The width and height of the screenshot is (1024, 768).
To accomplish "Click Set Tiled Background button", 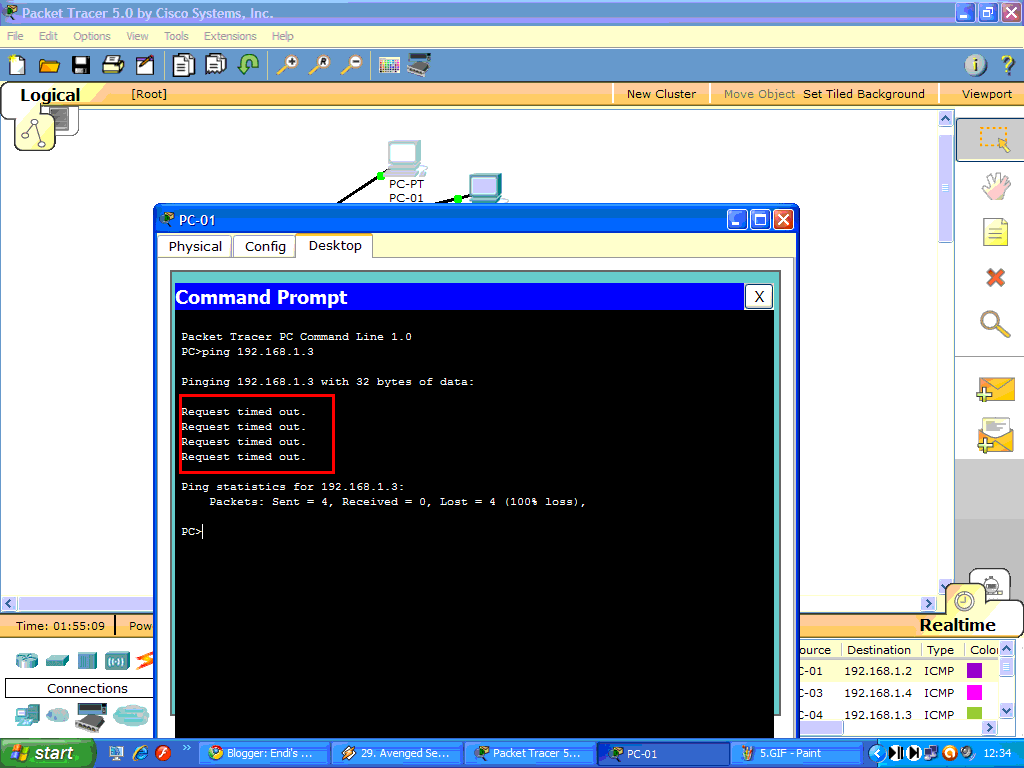I will pos(863,94).
